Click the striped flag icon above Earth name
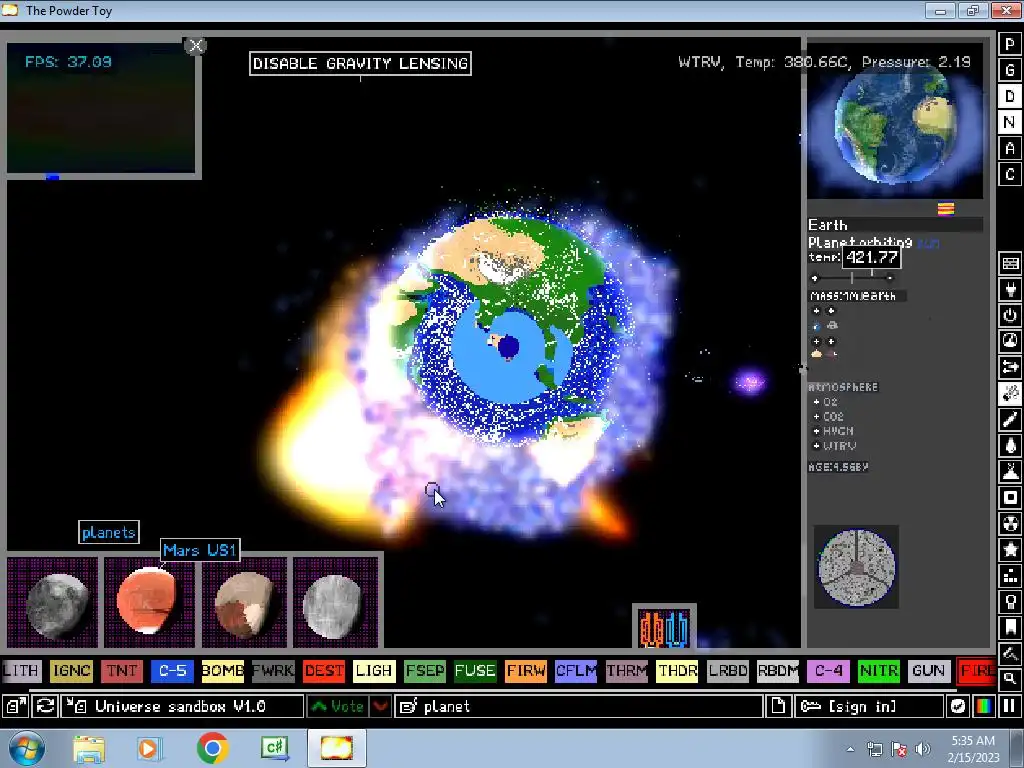 pyautogui.click(x=946, y=209)
